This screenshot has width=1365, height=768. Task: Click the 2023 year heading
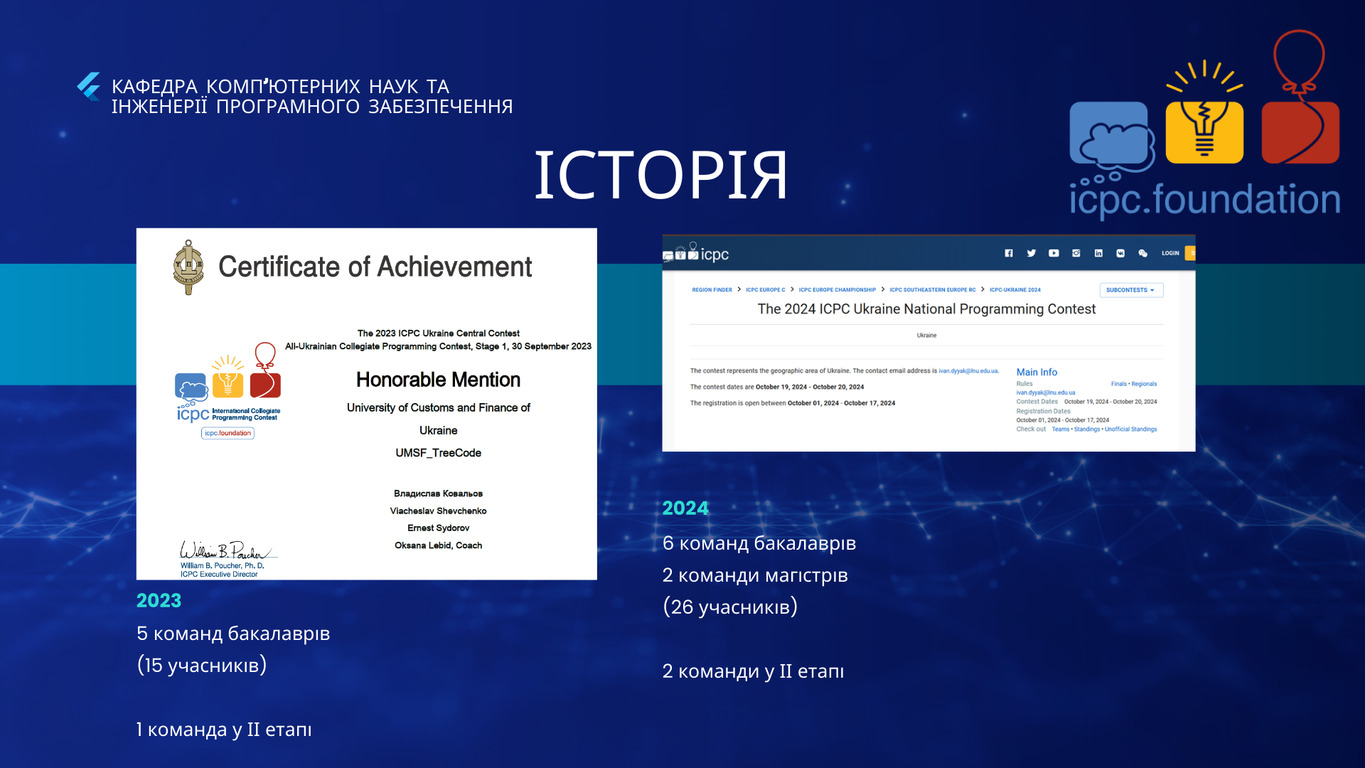(159, 600)
